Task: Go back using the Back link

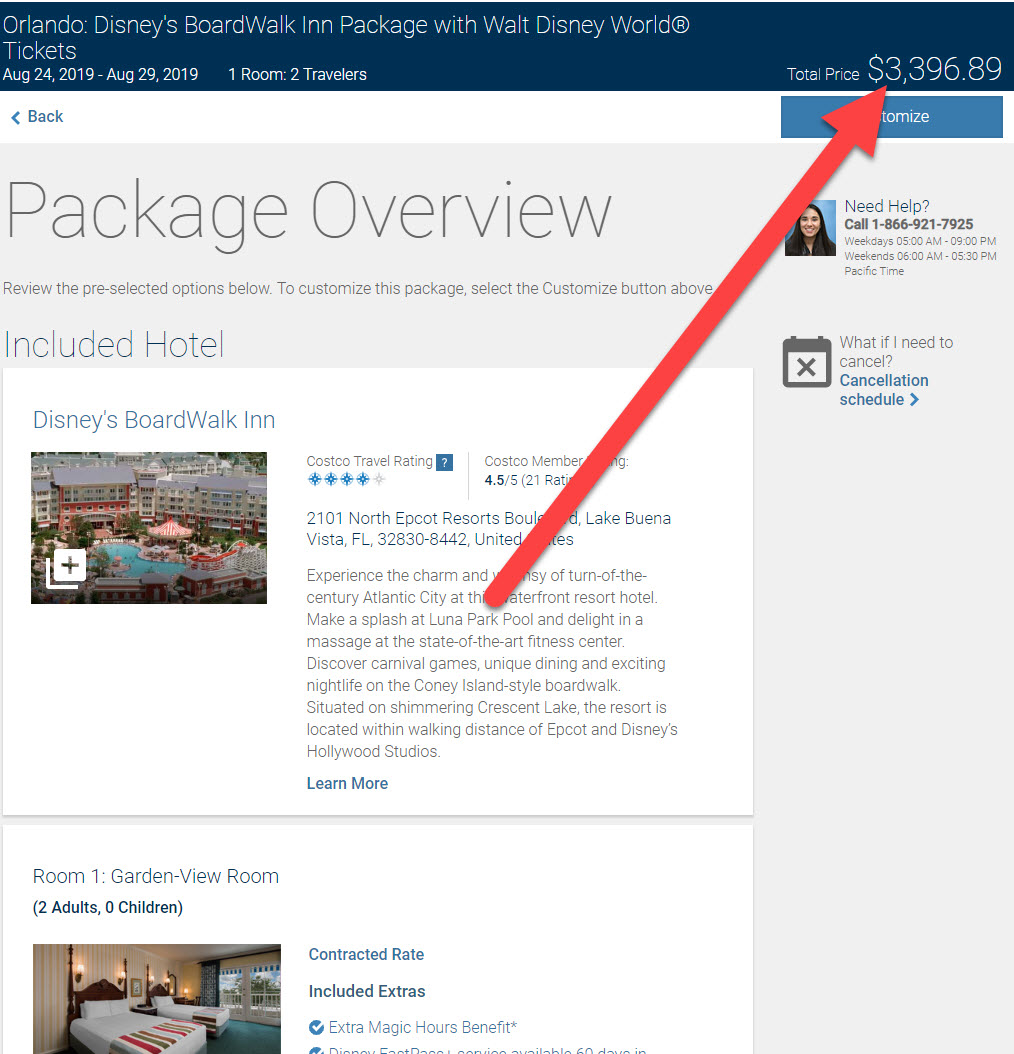Action: click(x=37, y=116)
